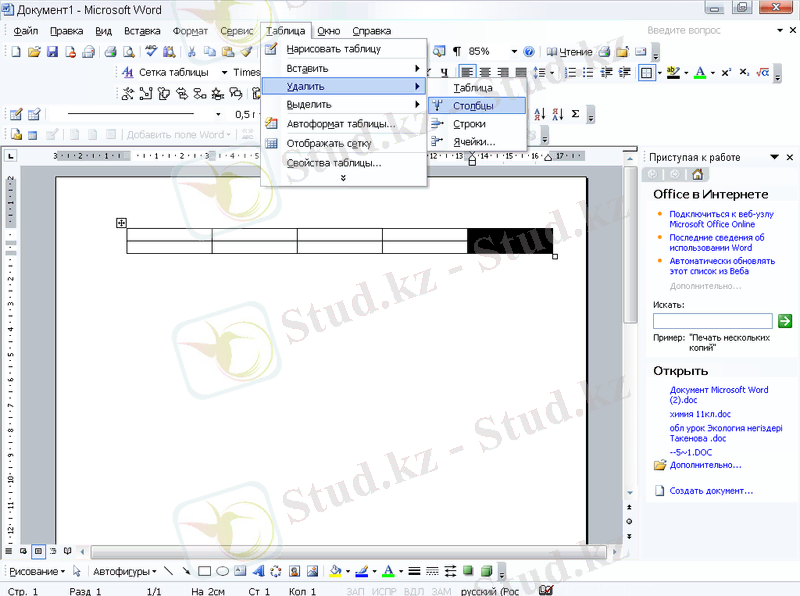Click the 'Искать' search input field
The image size is (800, 596).
tap(712, 321)
